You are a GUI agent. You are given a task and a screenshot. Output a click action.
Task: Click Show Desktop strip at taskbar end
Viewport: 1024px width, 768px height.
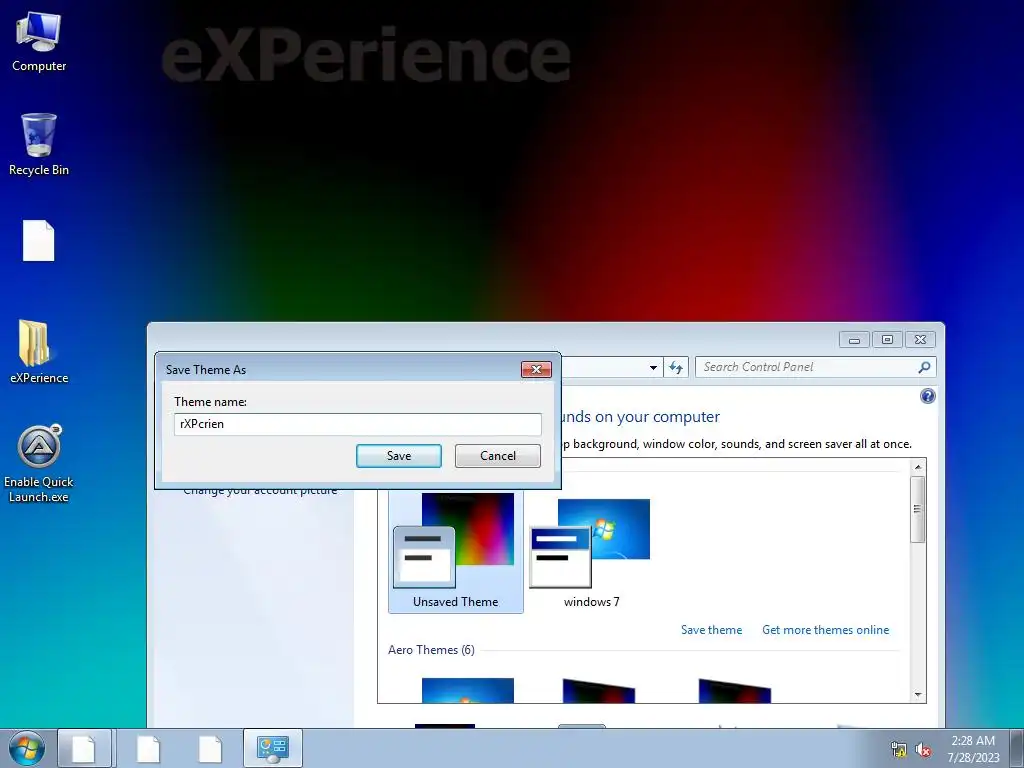tap(1017, 748)
